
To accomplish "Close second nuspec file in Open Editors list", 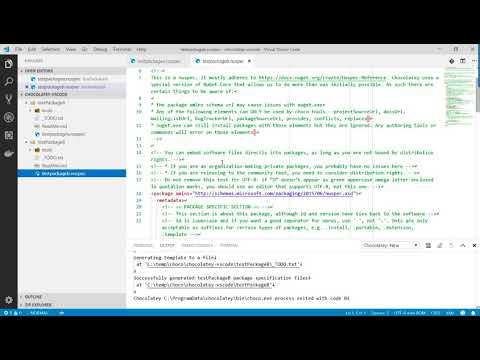I will click(x=27, y=87).
